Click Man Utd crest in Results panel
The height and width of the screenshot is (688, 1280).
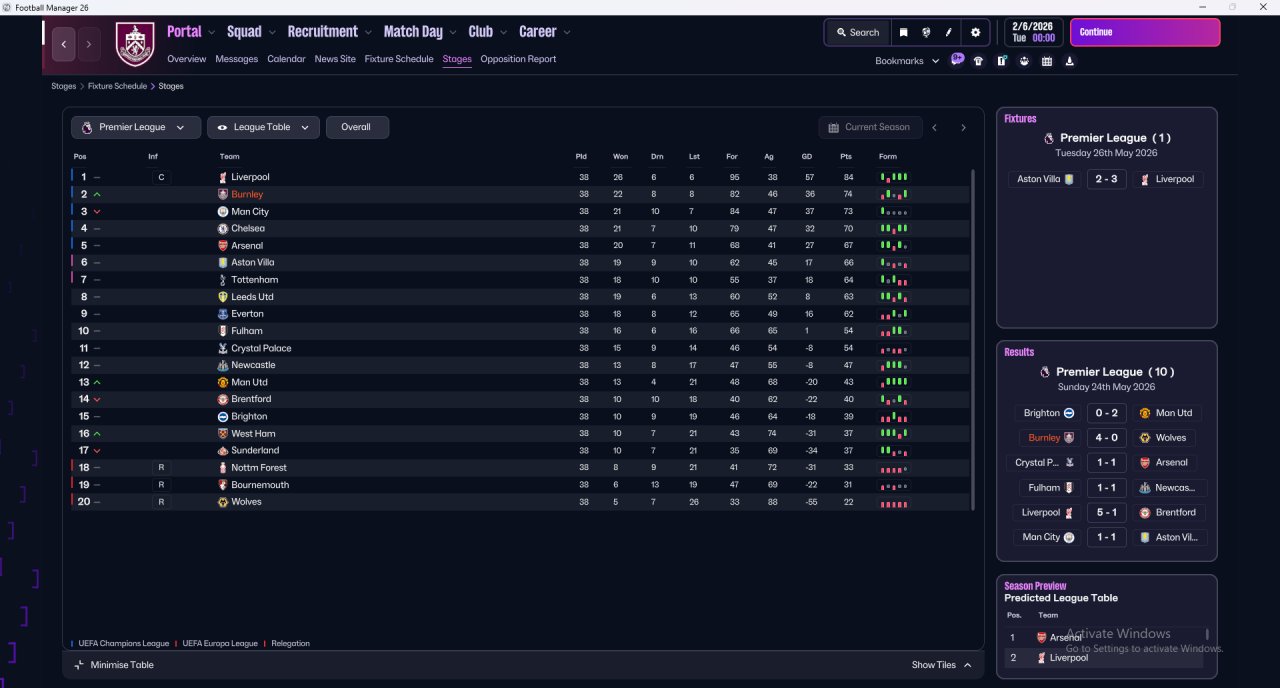(1145, 413)
